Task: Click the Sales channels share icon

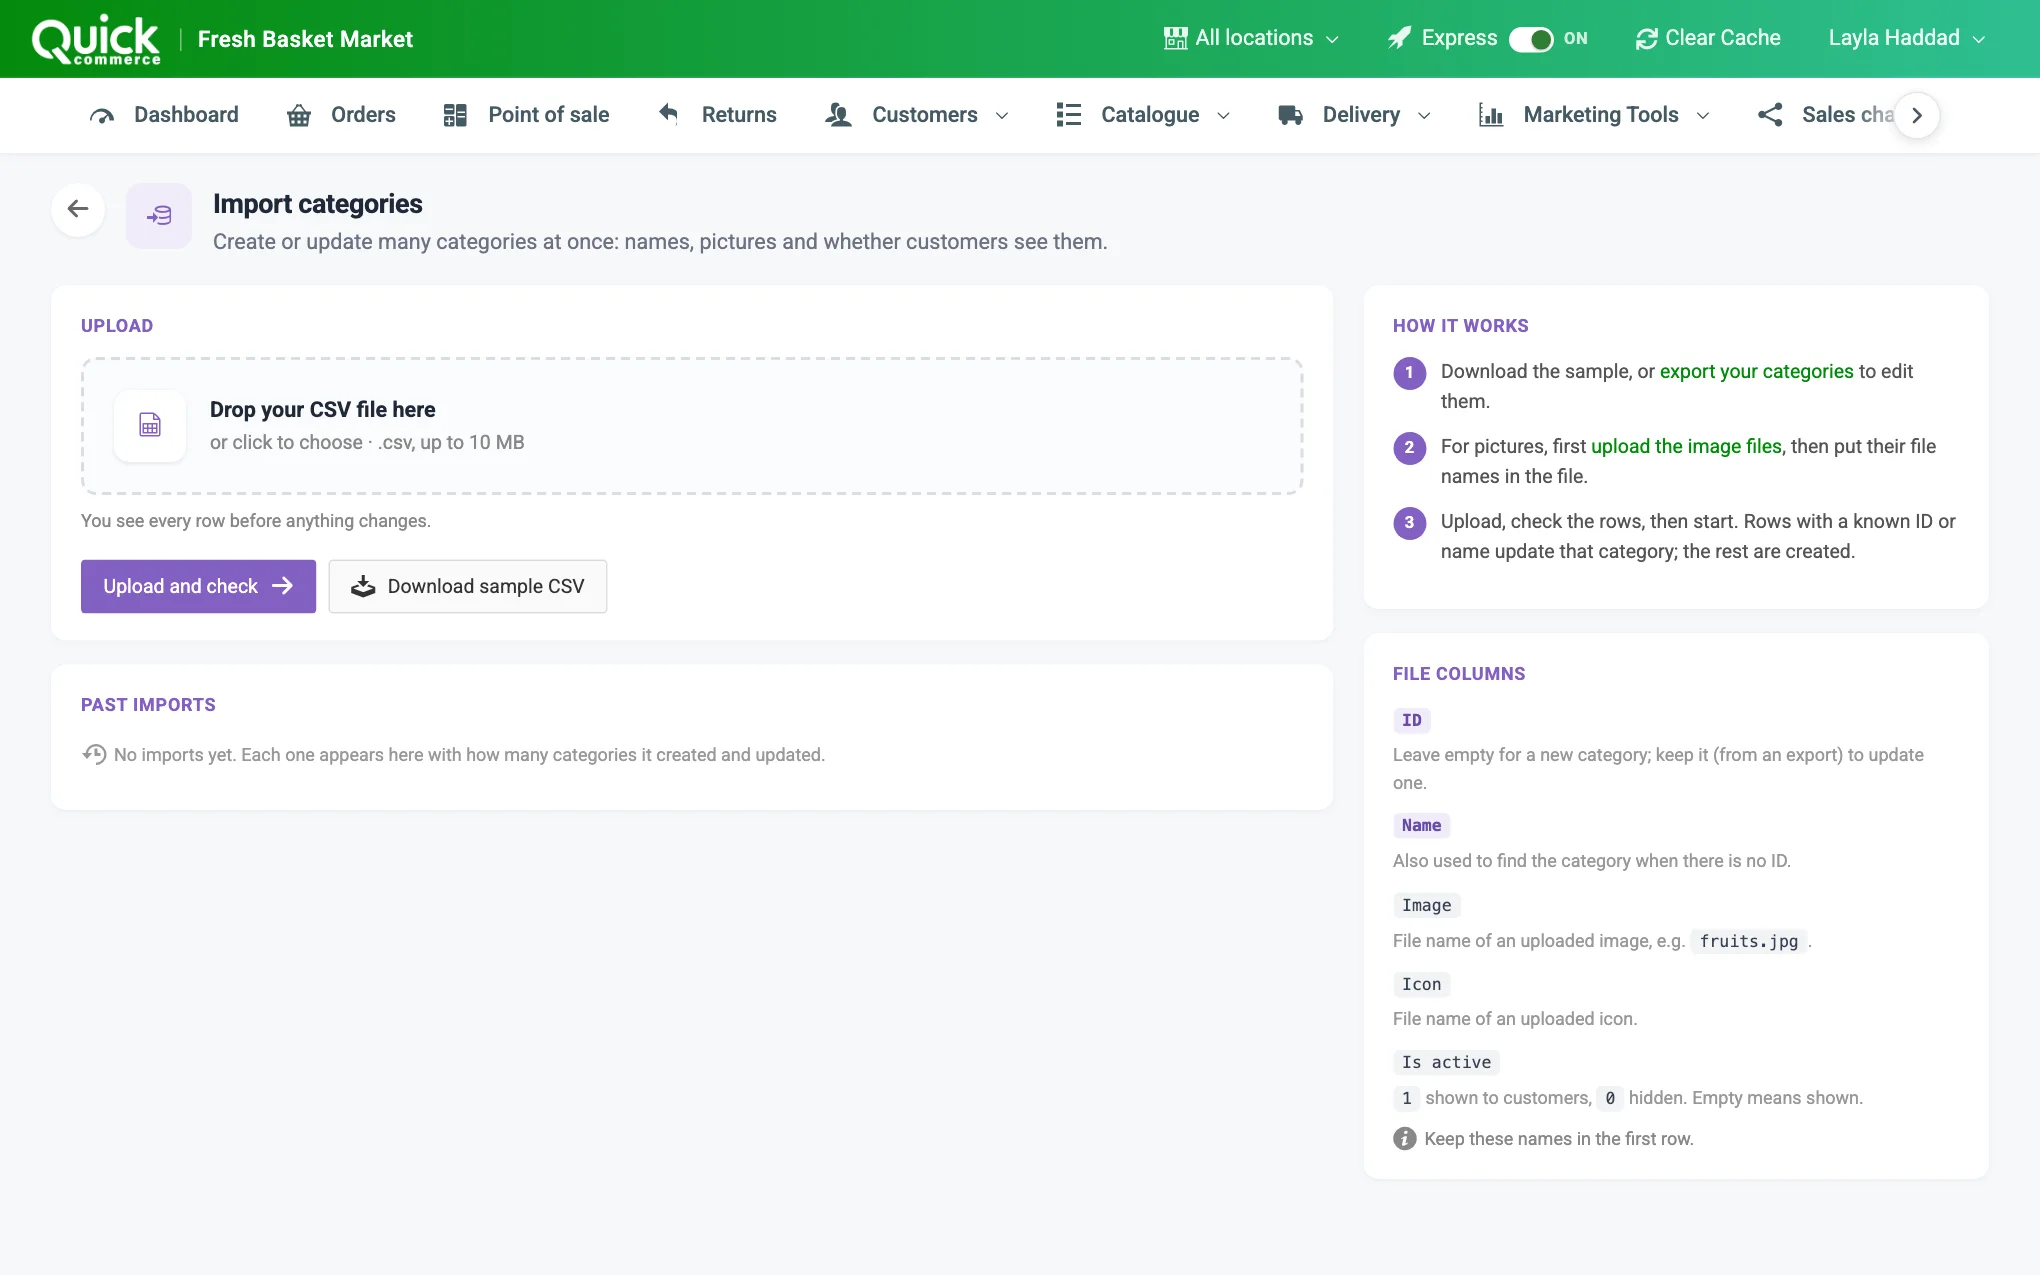Action: click(x=1770, y=115)
